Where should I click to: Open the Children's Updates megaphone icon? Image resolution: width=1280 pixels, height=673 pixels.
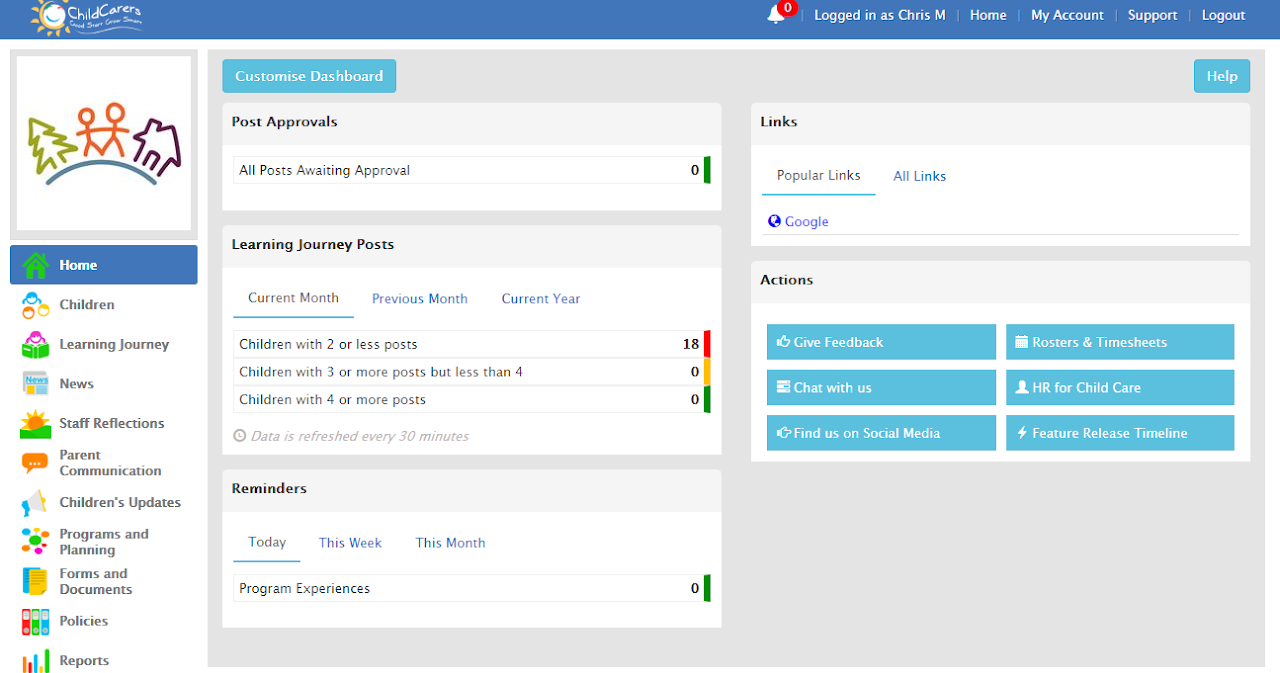click(x=35, y=503)
